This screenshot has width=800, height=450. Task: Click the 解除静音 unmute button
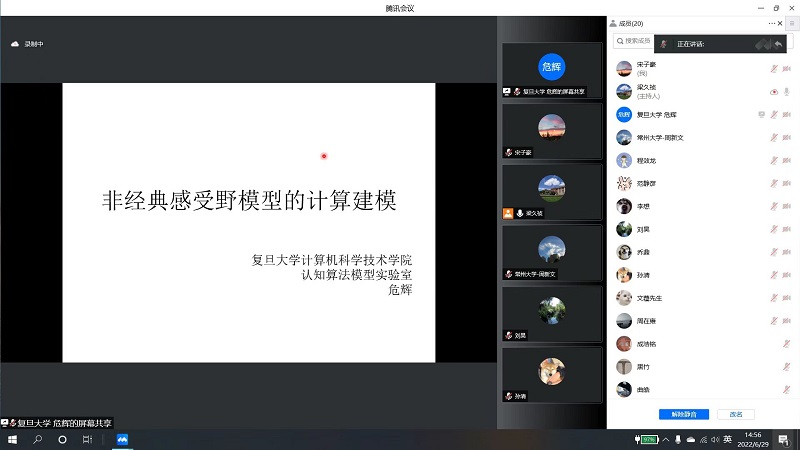684,414
